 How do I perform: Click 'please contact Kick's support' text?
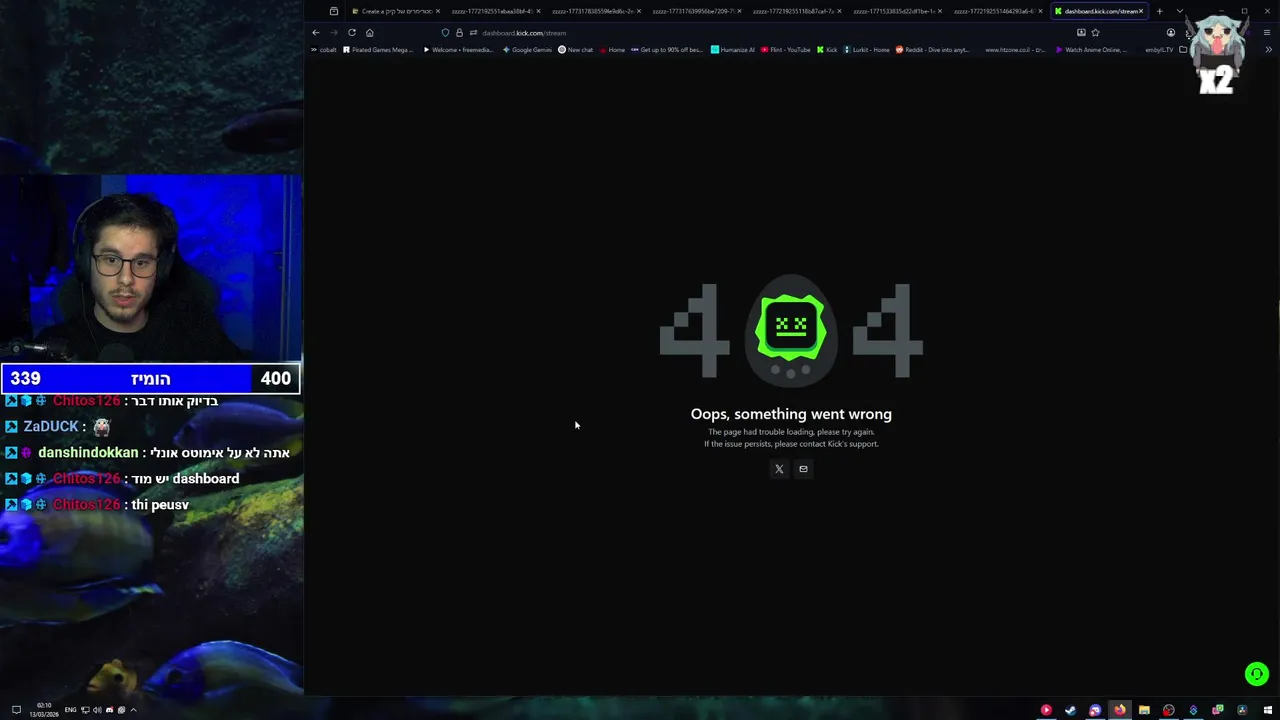click(x=825, y=444)
